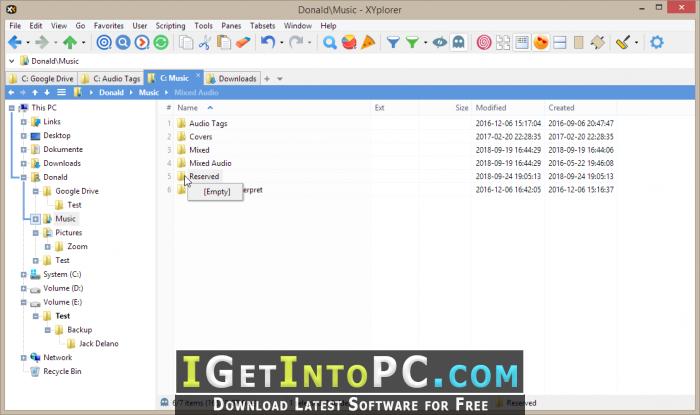Viewport: 700px width, 415px height.
Task: Select the Covers folder in list
Action: click(x=200, y=137)
